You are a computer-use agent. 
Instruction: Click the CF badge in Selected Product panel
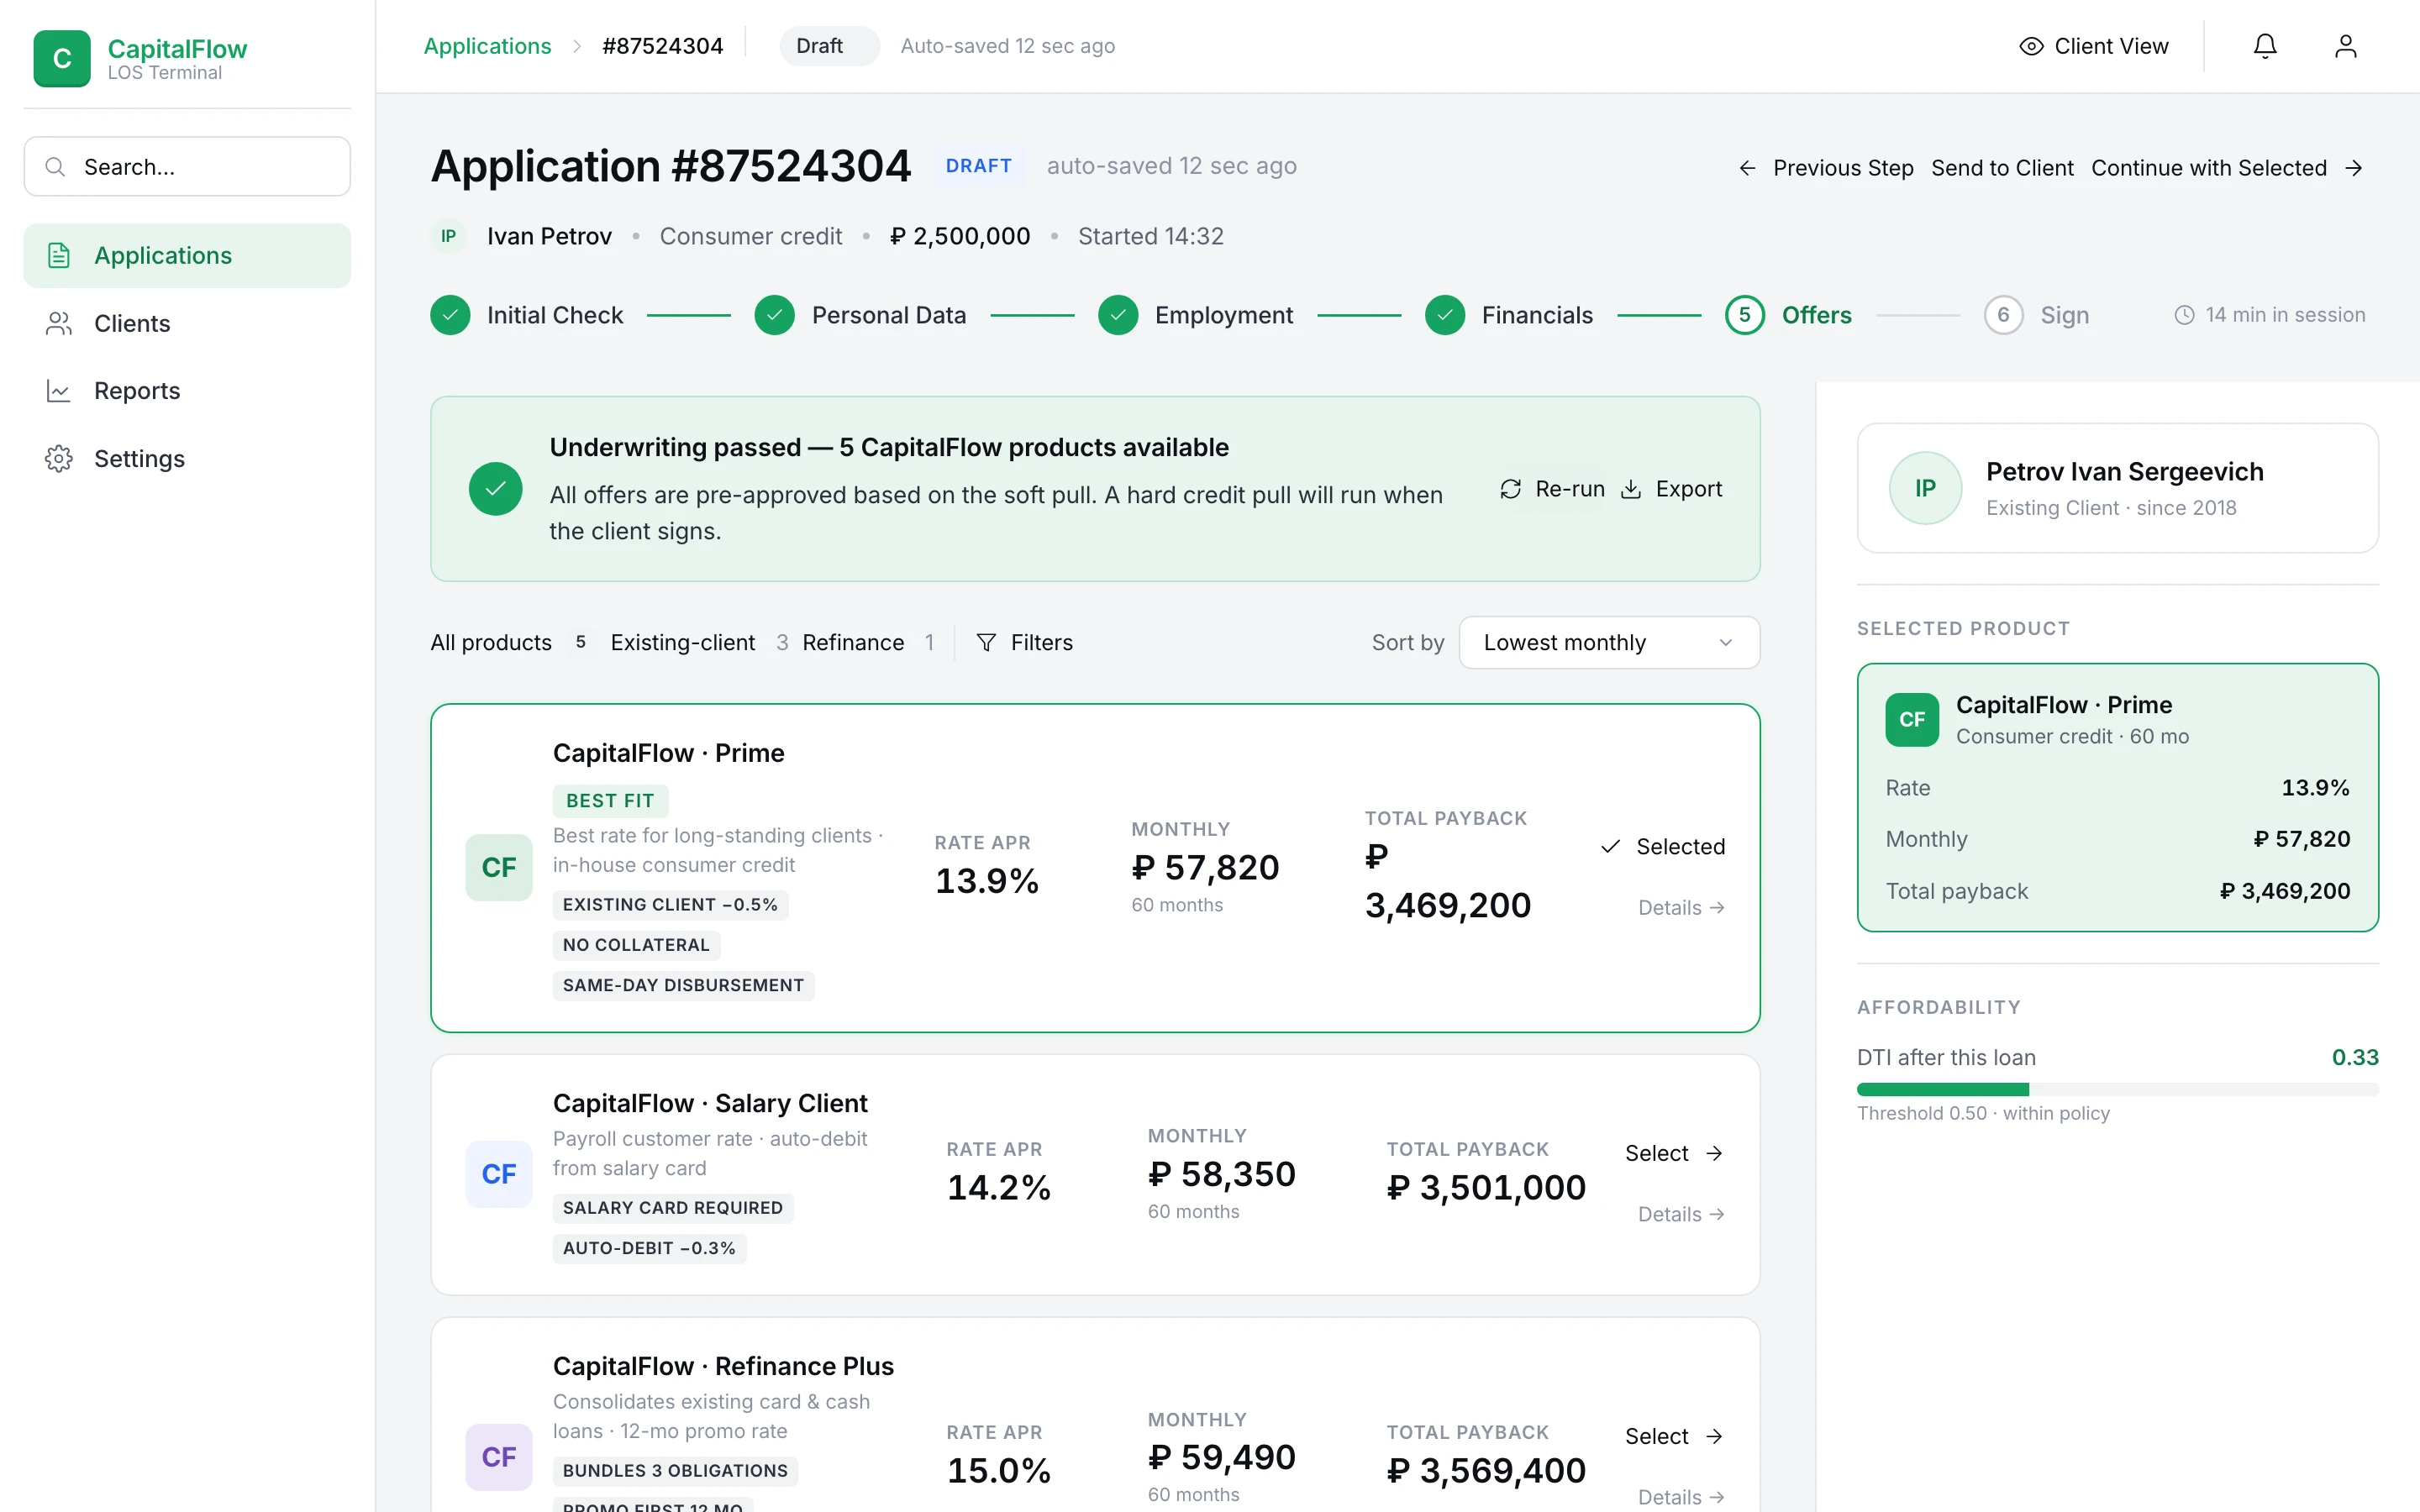tap(1912, 720)
